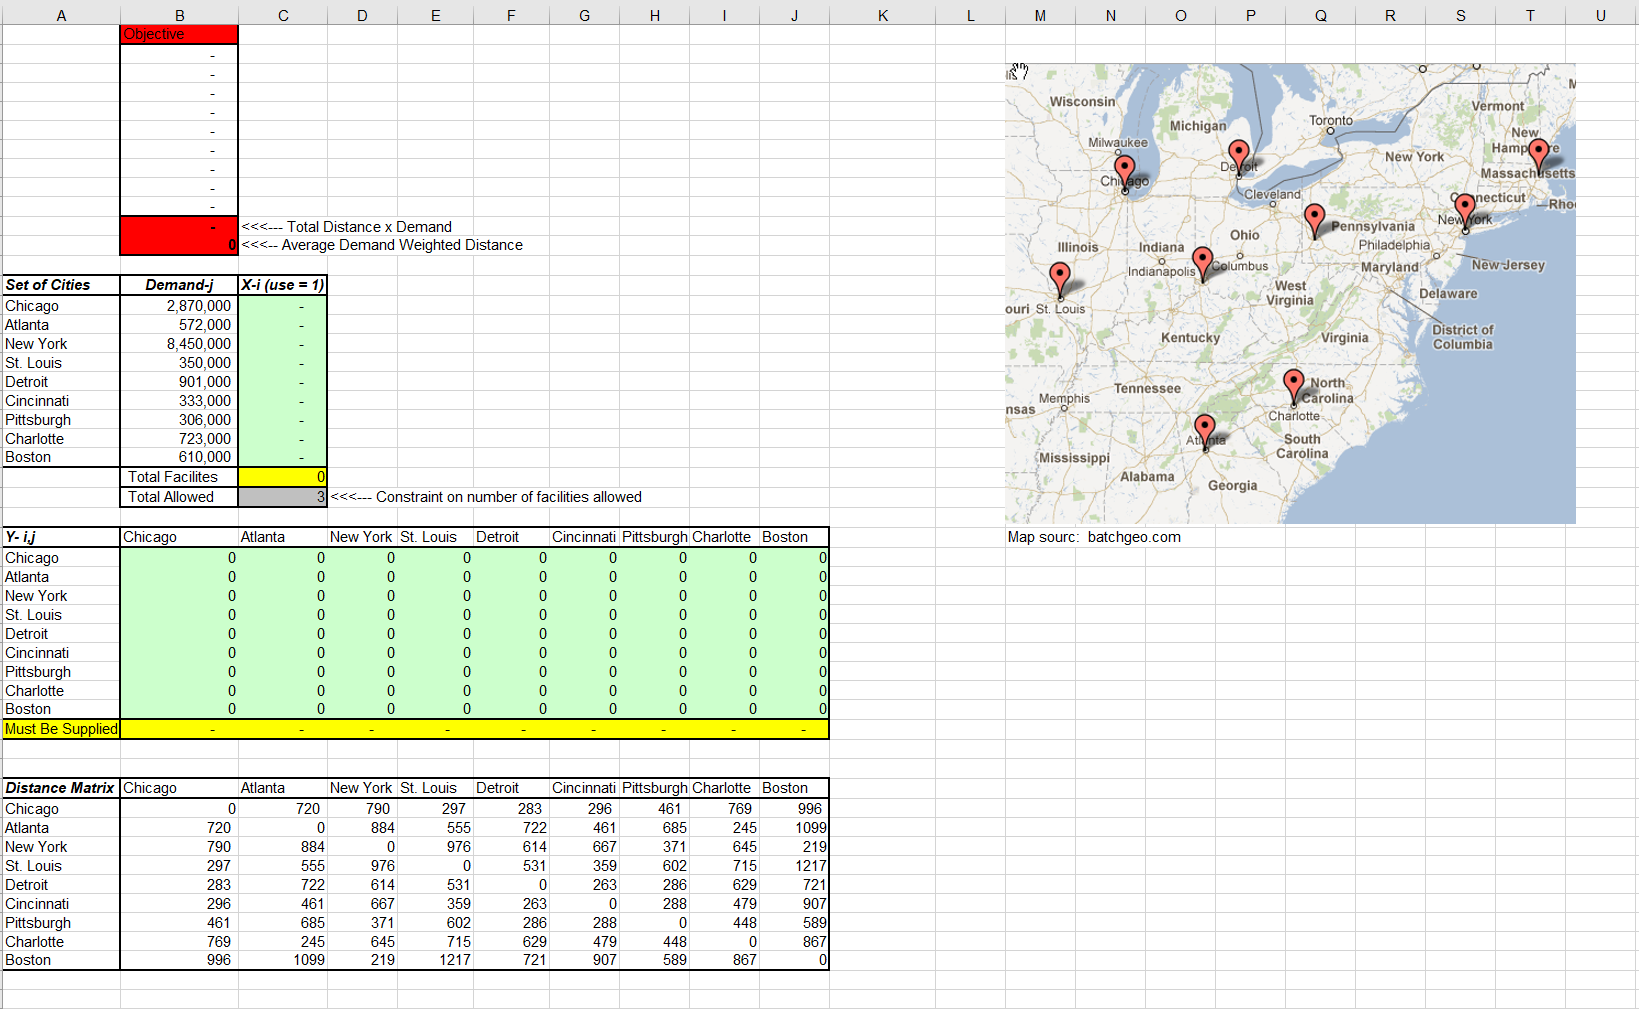Select the Must Be Supplied row label
1639x1009 pixels.
point(60,729)
